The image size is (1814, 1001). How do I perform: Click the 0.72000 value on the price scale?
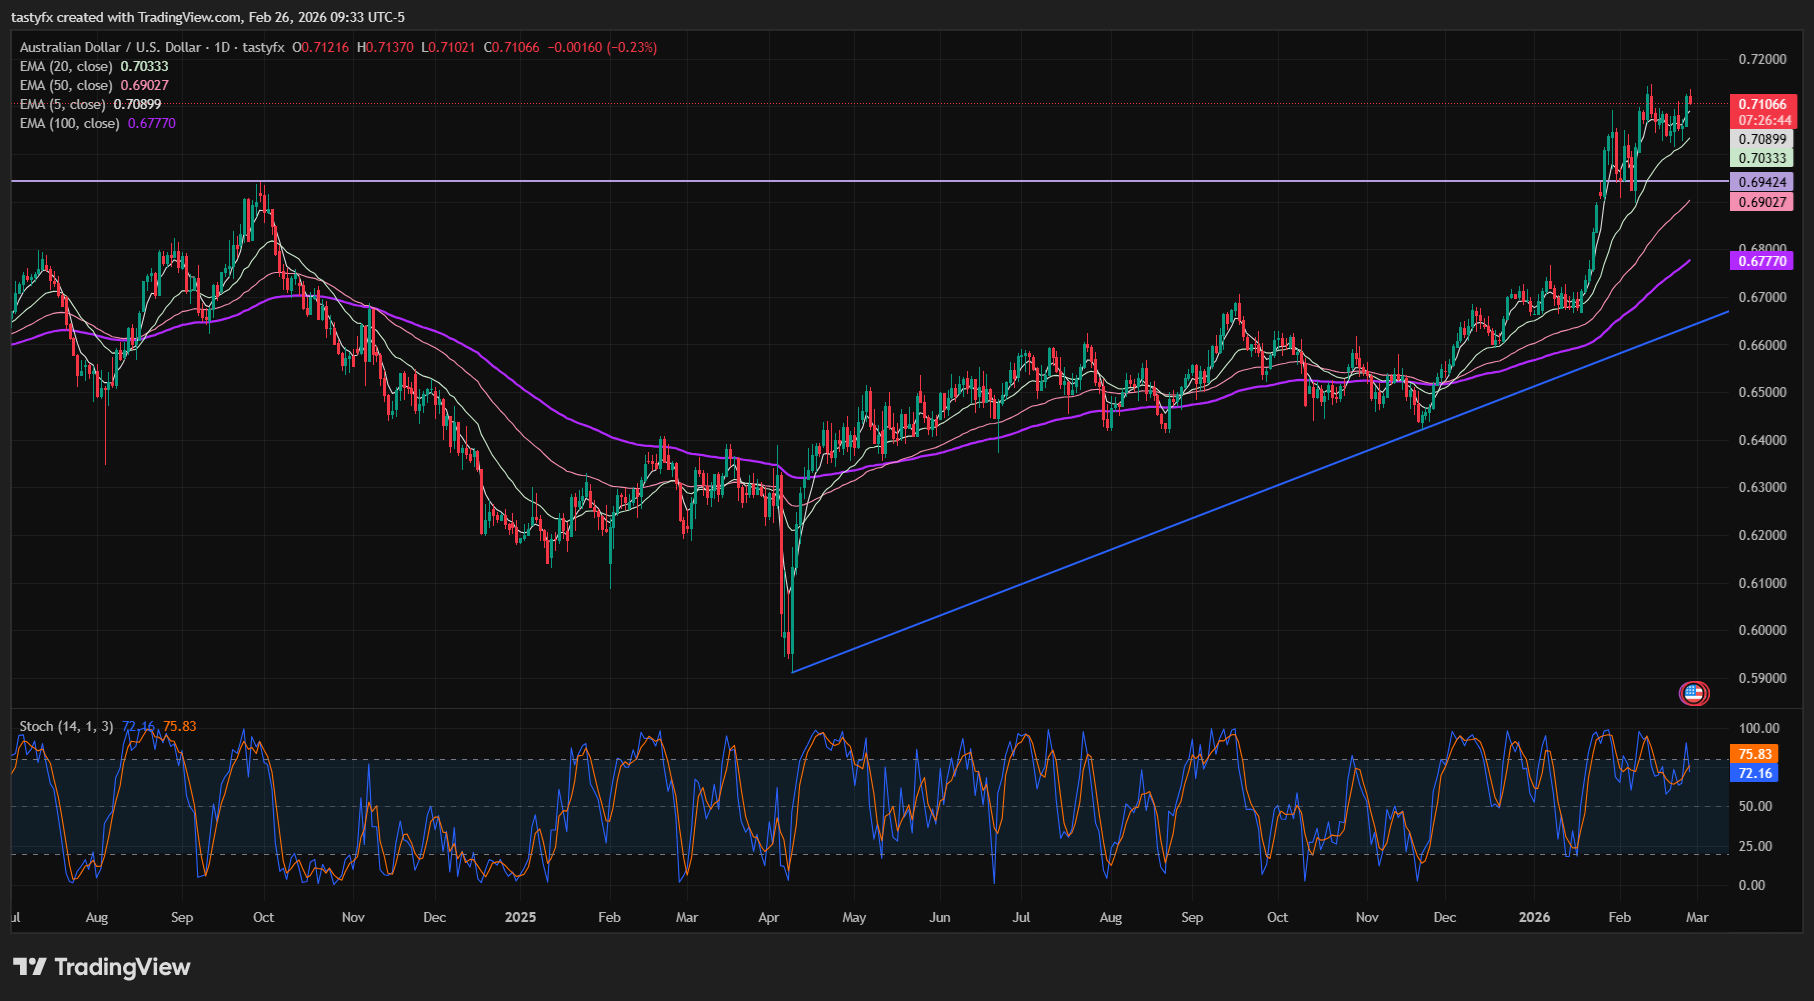tap(1765, 59)
